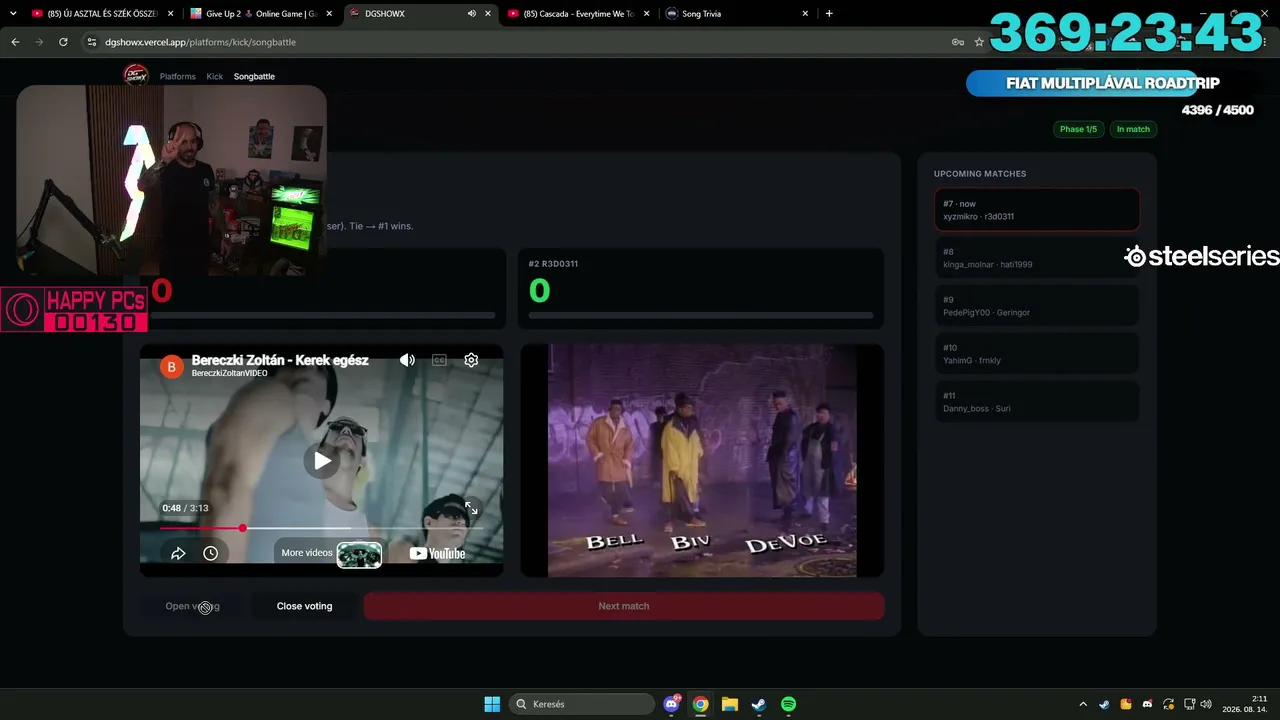
Task: Open File Explorer from the taskbar
Action: [730, 704]
